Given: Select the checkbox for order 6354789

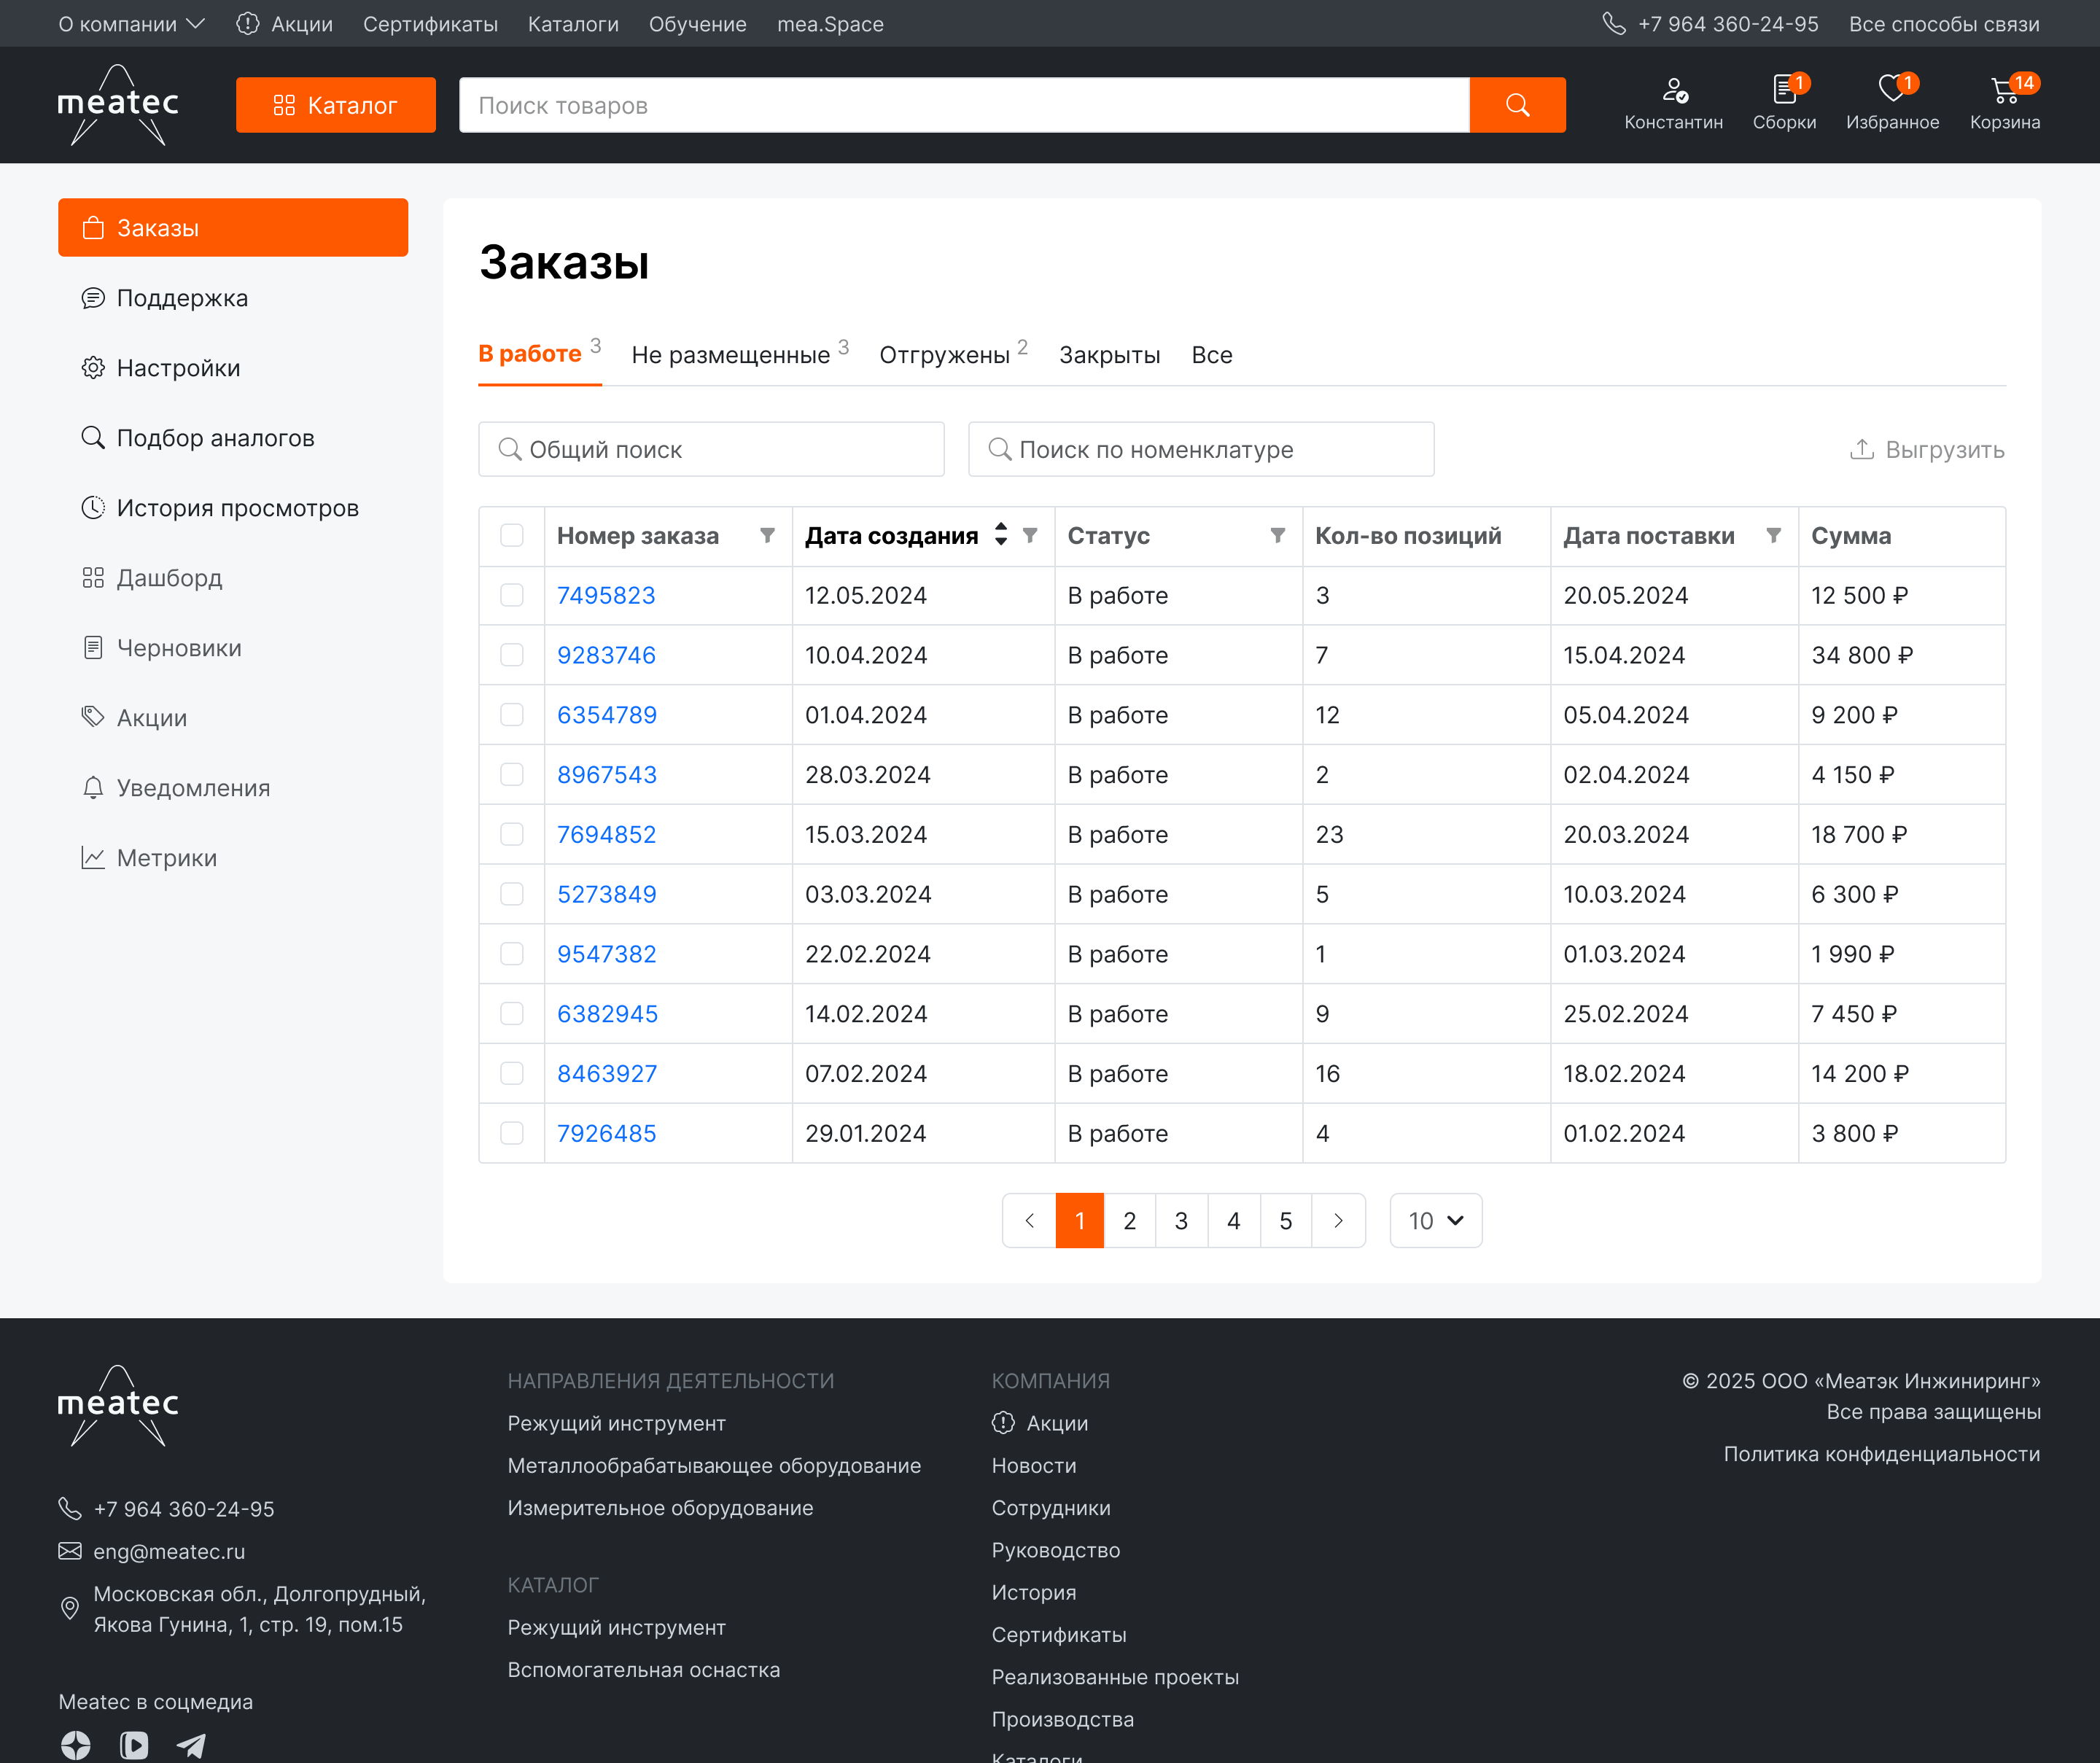Looking at the screenshot, I should (x=512, y=715).
